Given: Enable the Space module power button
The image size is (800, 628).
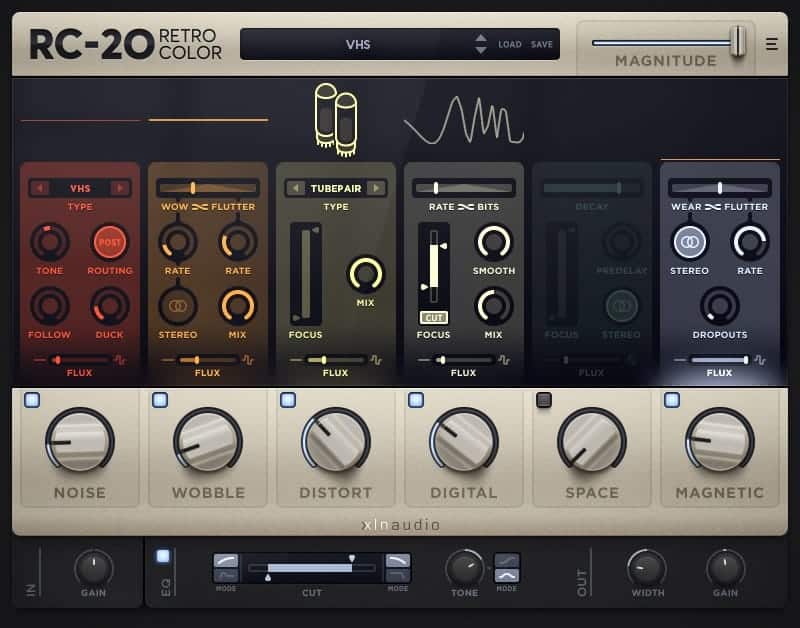Looking at the screenshot, I should [x=544, y=400].
